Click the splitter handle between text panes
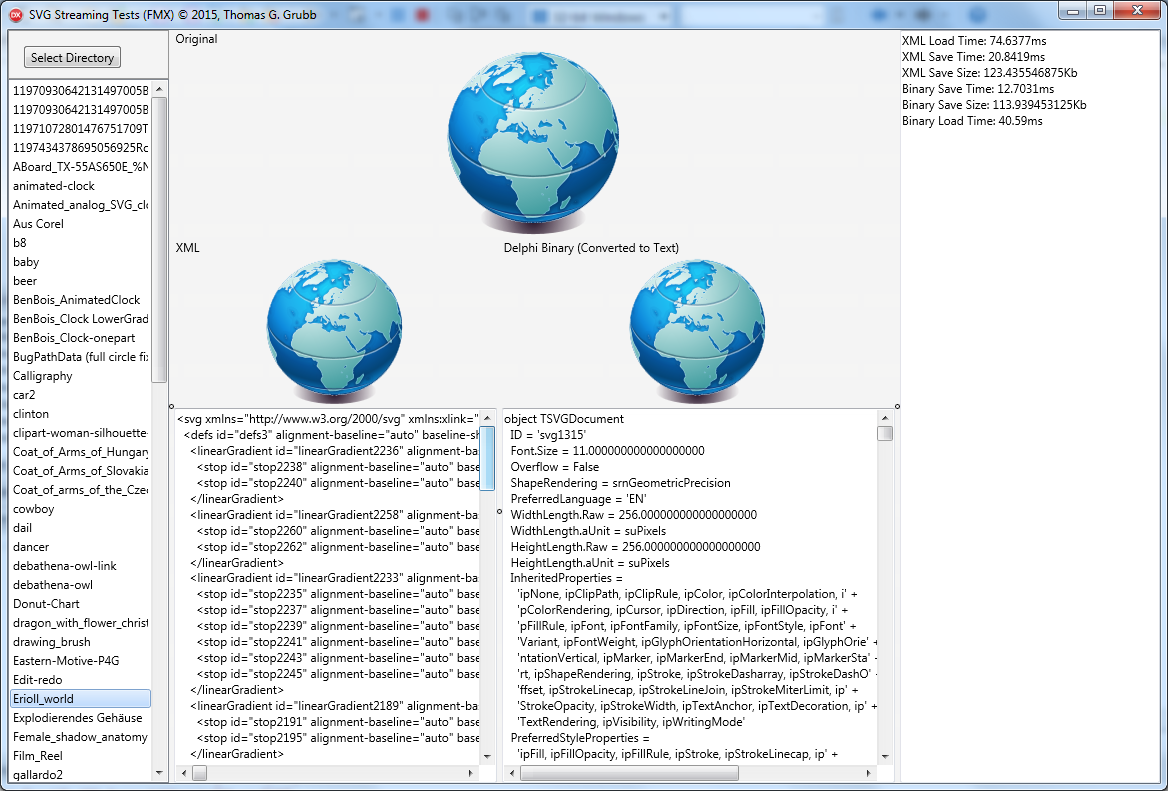Screen dimensions: 1168x791 499,511
